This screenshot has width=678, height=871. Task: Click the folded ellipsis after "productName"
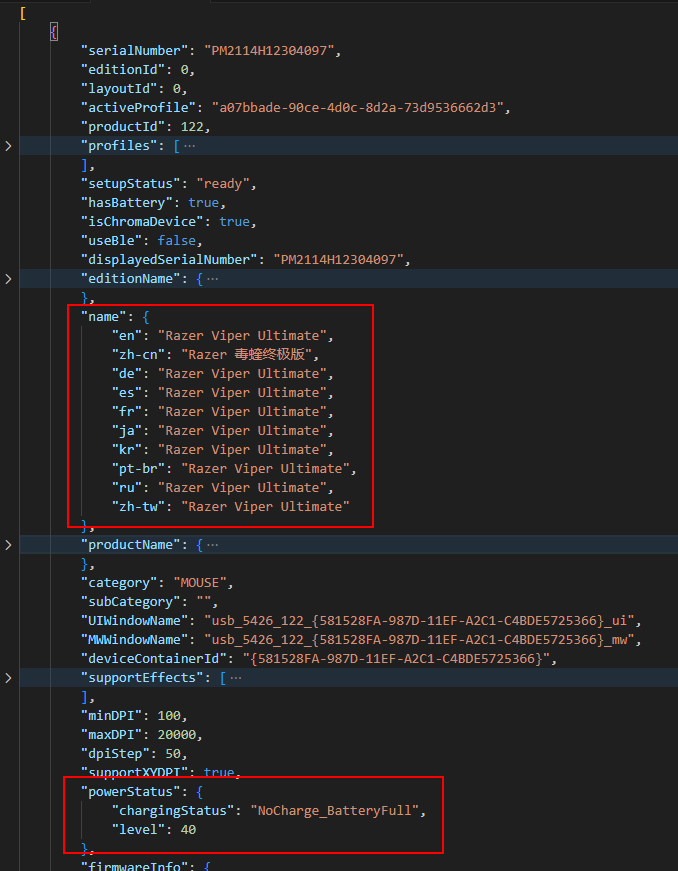(212, 545)
